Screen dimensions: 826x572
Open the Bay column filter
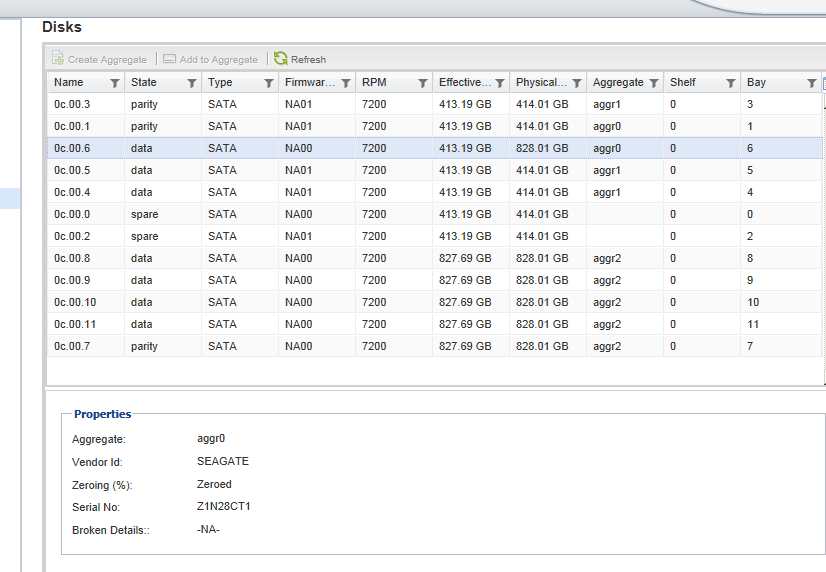pos(812,83)
